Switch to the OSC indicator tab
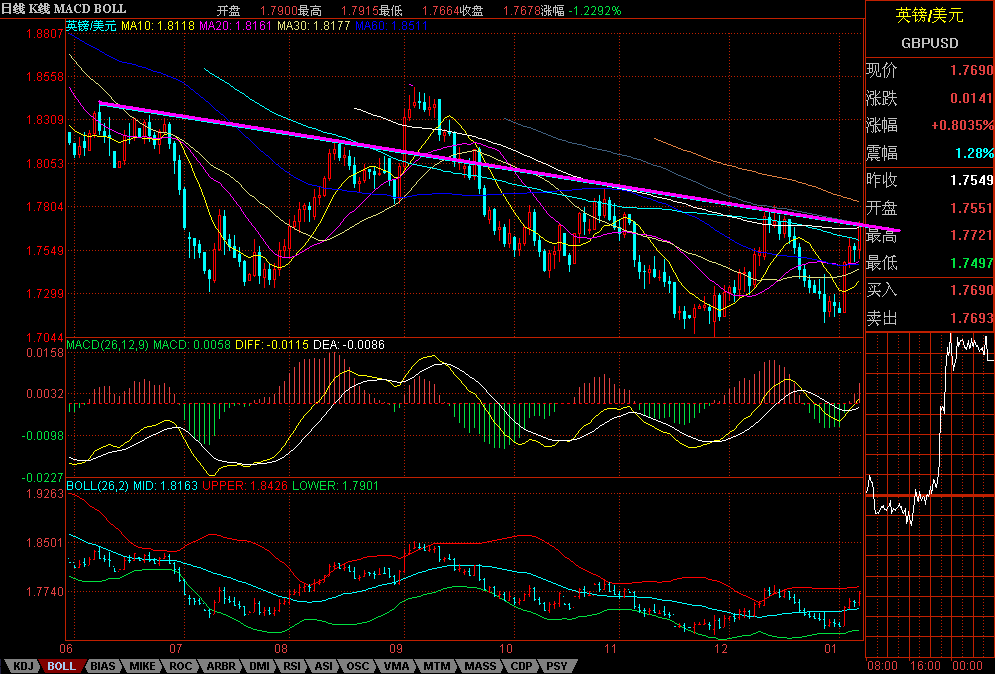This screenshot has height=674, width=995. click(357, 666)
